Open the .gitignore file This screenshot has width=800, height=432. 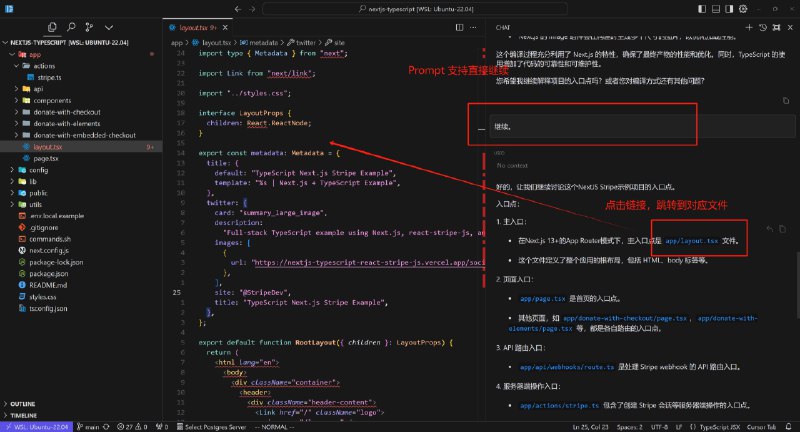coord(44,227)
